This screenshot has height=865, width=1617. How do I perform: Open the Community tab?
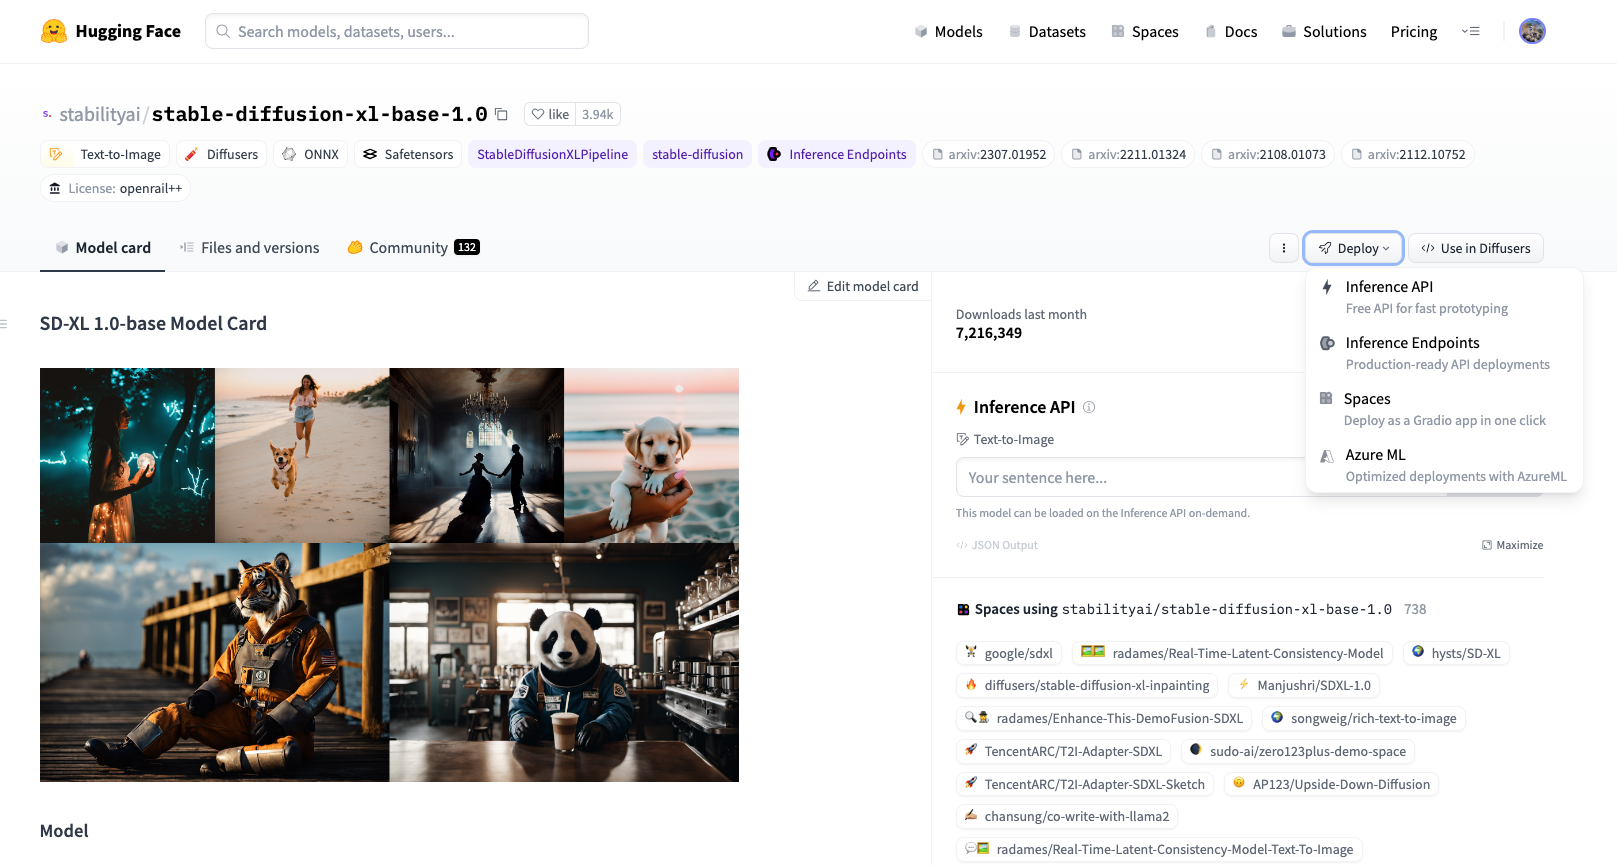click(x=413, y=248)
